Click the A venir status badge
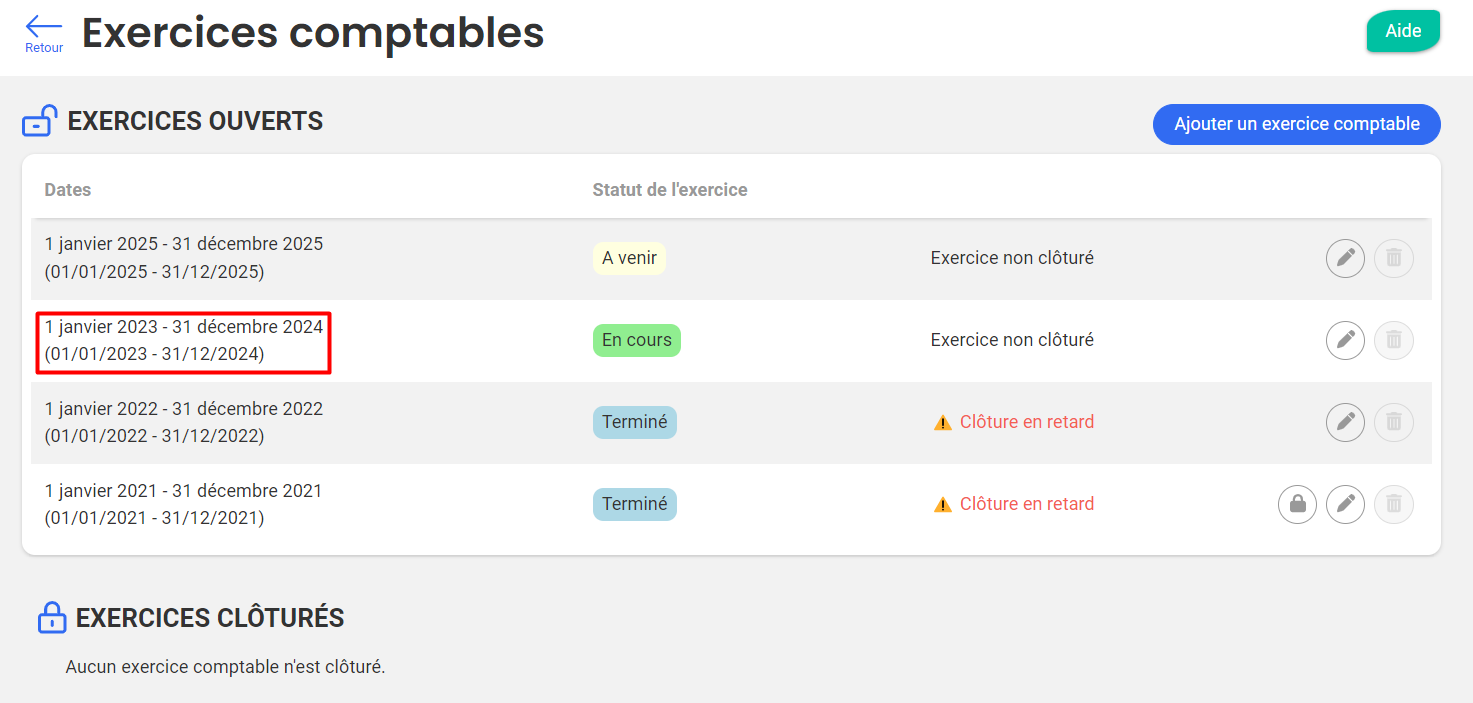The image size is (1473, 703). pos(629,258)
